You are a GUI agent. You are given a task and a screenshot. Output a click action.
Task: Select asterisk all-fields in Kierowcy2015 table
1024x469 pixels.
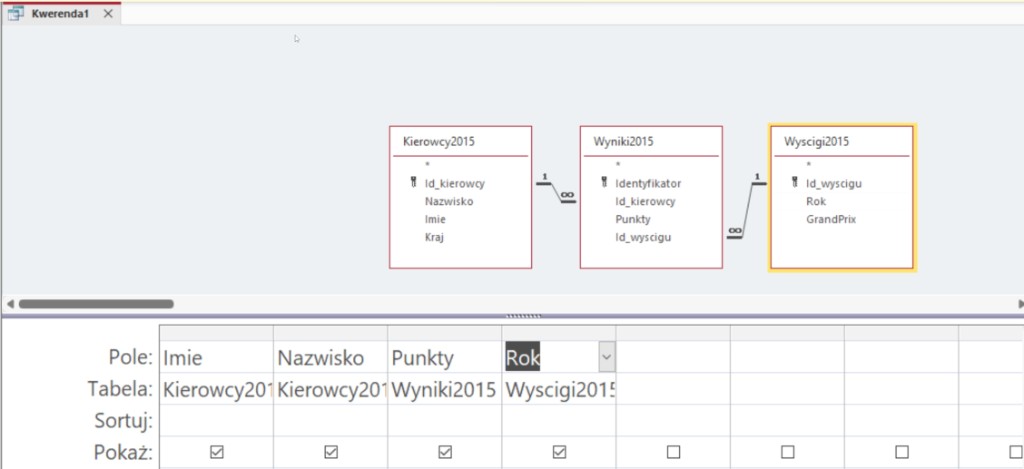(x=427, y=165)
